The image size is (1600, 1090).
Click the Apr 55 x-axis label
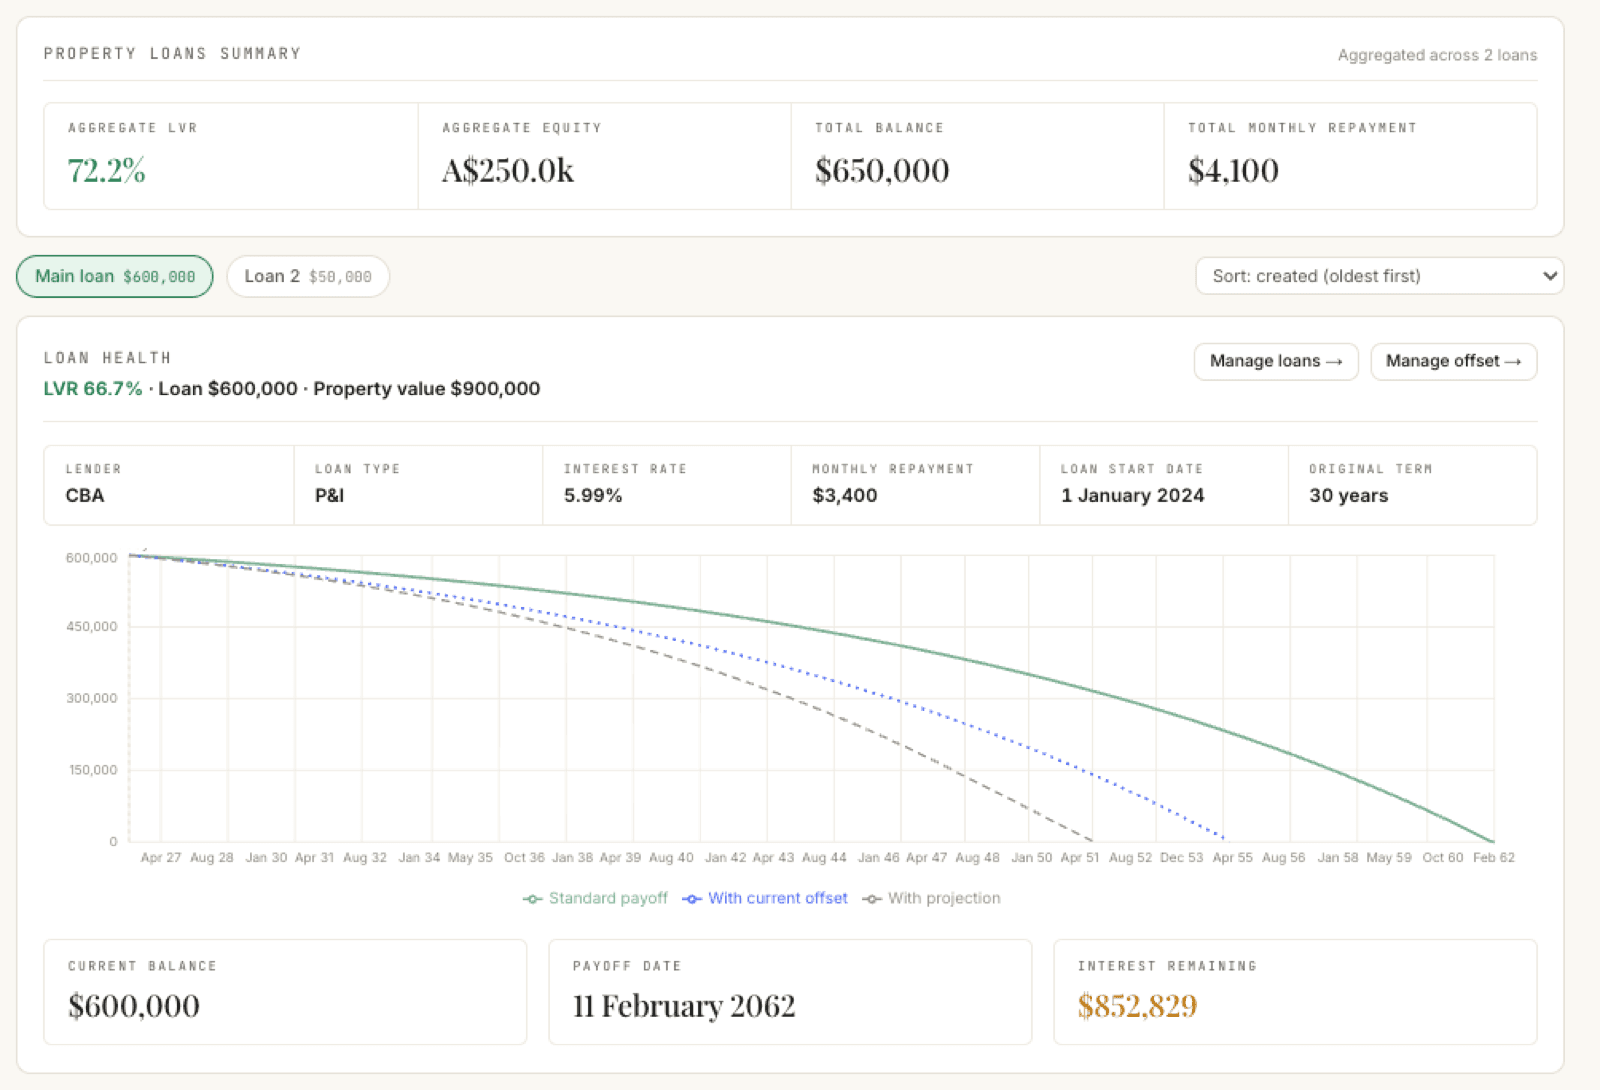point(1232,857)
